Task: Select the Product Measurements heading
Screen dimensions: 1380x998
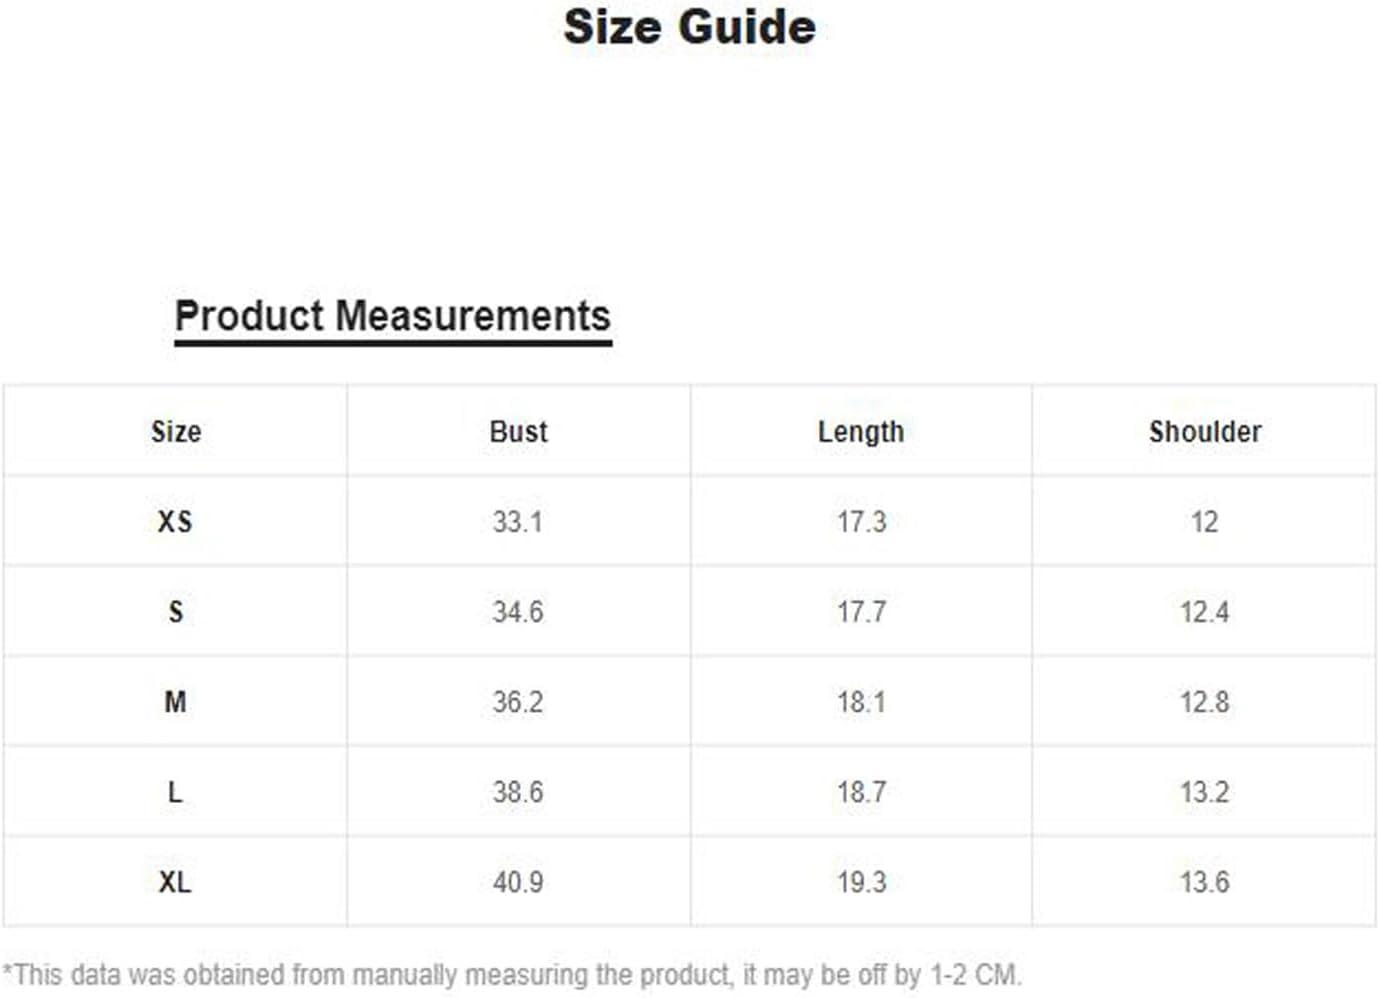Action: pos(392,316)
